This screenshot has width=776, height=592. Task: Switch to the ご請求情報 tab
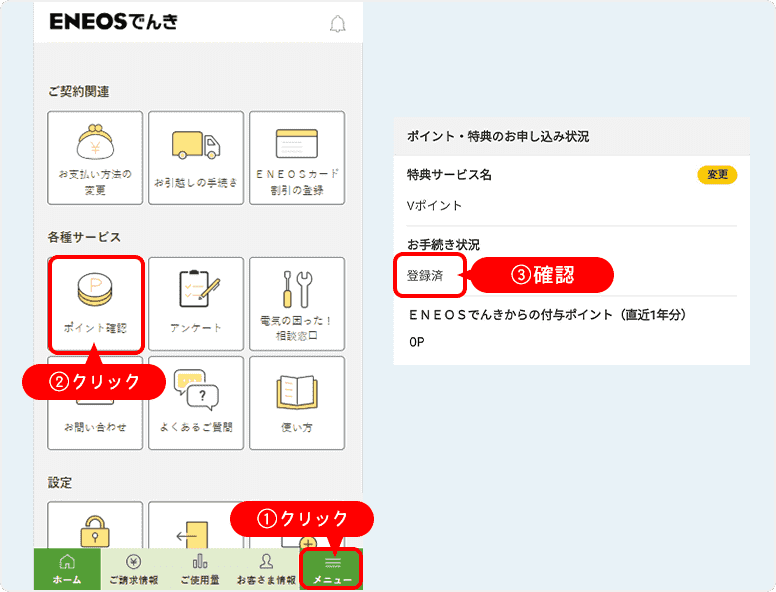click(134, 569)
